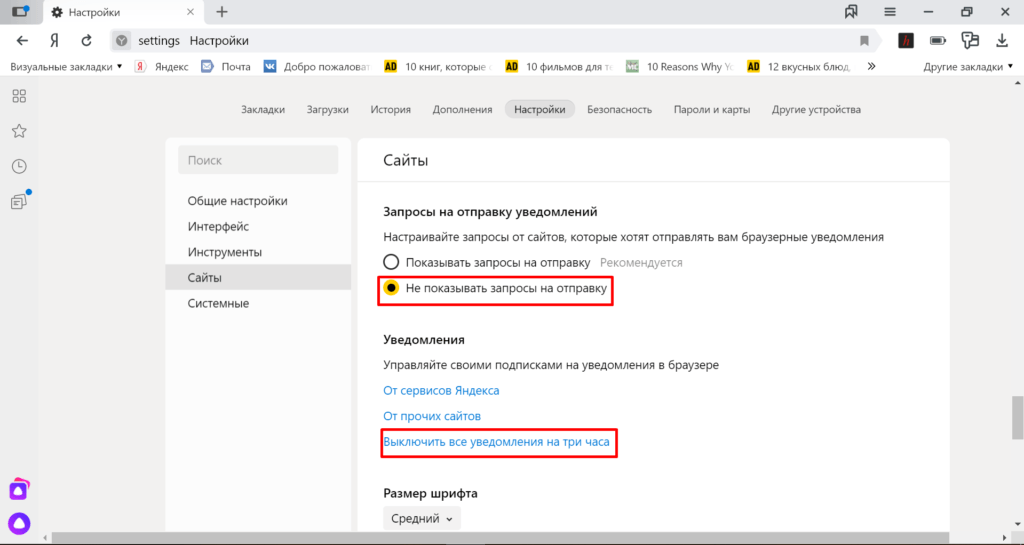
Task: Go back using the back arrow
Action: coord(22,40)
